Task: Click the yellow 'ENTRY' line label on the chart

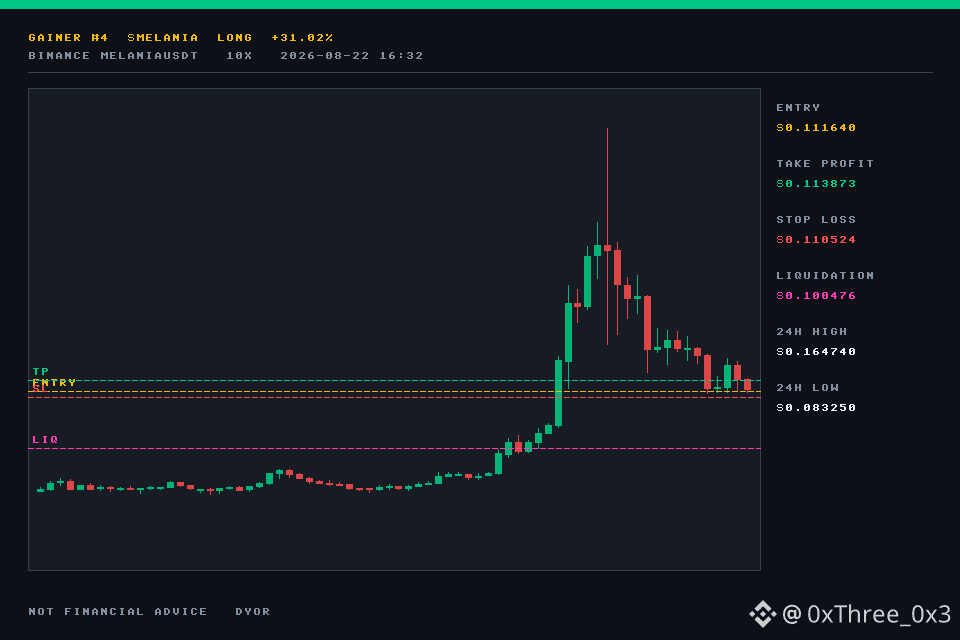Action: tap(54, 383)
